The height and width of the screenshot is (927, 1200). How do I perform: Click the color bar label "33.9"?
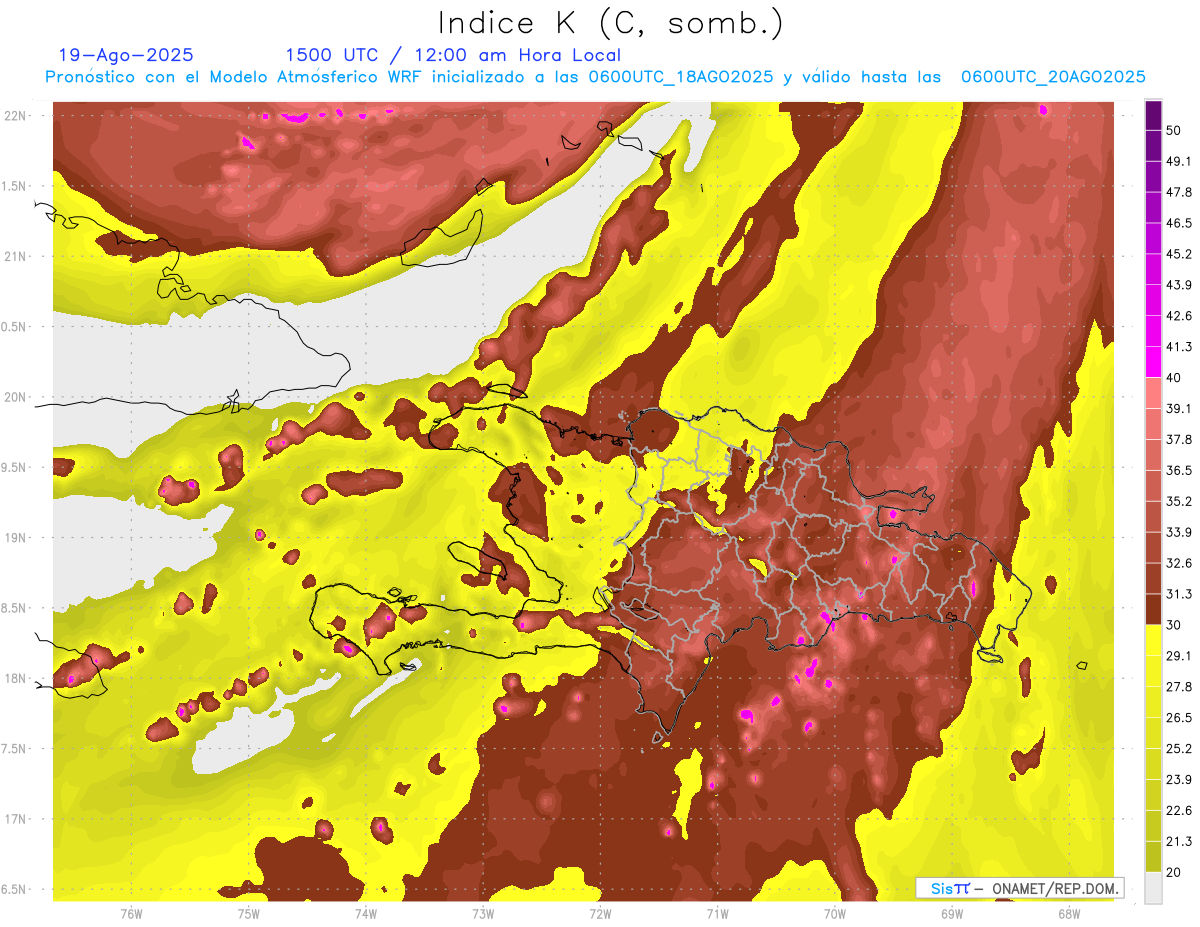[1178, 533]
